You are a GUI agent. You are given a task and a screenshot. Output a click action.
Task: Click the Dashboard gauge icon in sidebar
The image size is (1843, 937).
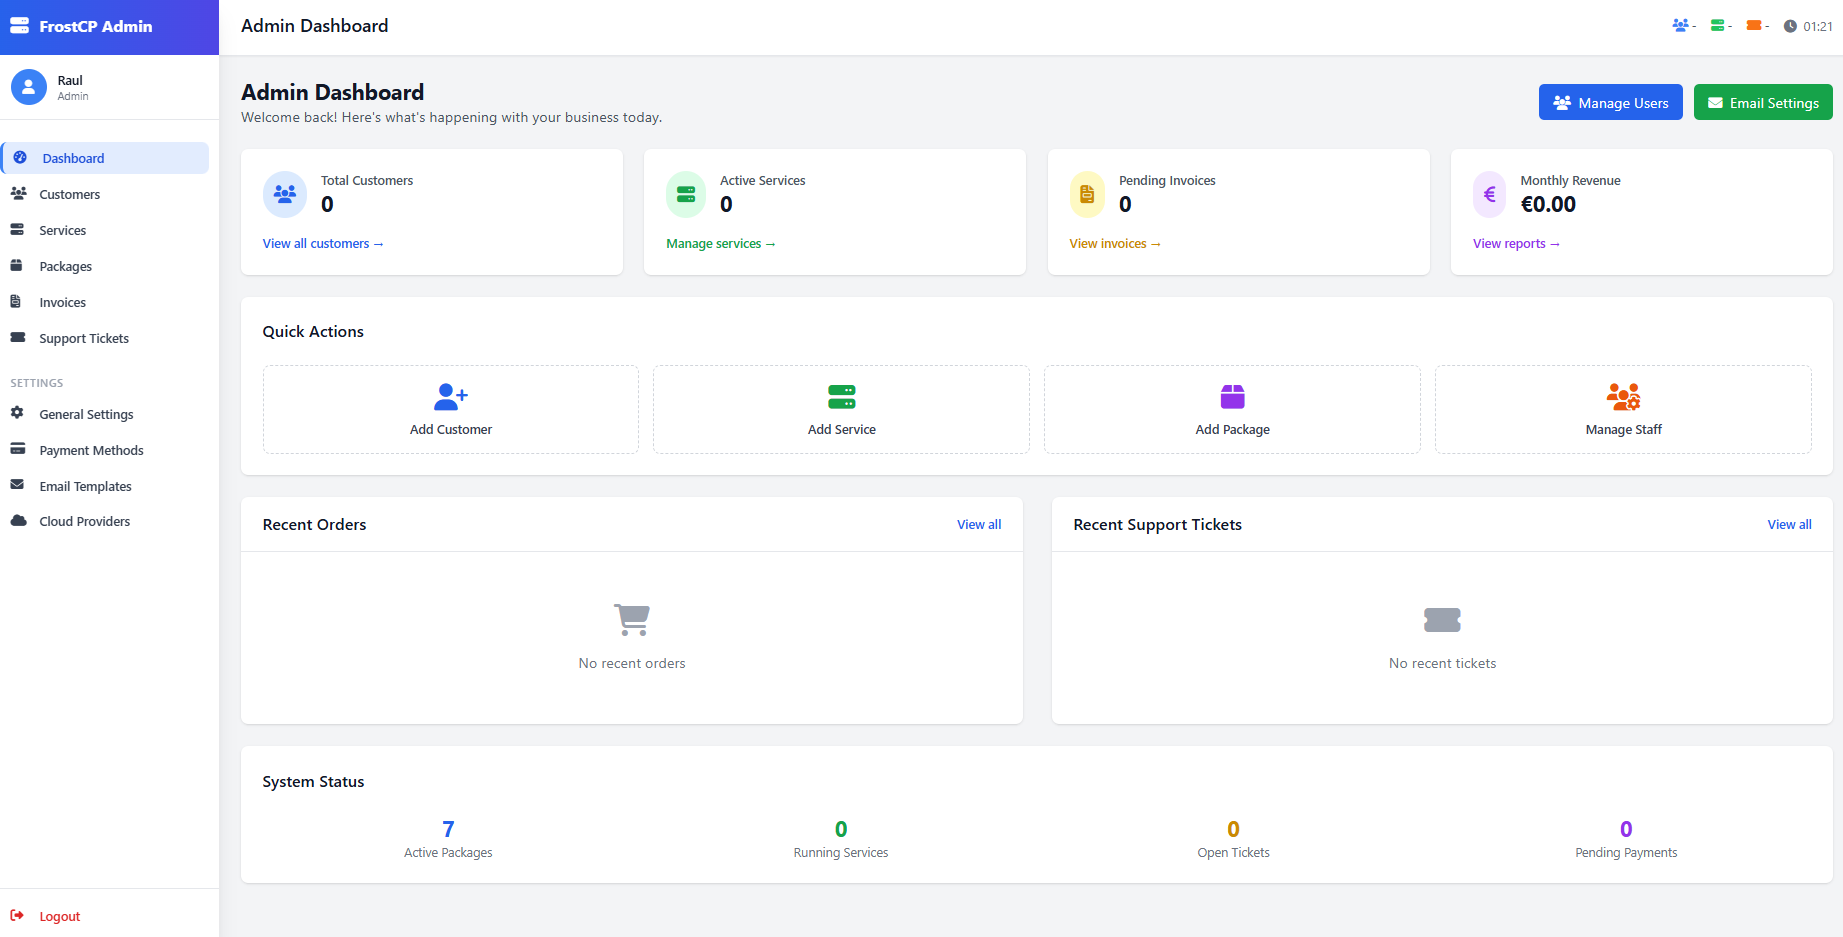coord(20,158)
